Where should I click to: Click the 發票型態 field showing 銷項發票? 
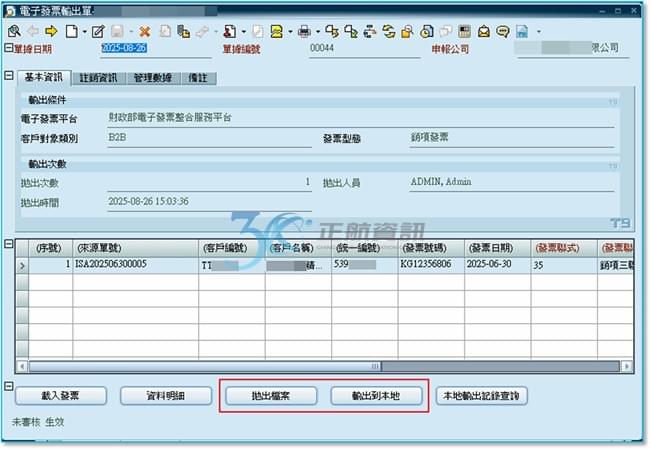512,138
